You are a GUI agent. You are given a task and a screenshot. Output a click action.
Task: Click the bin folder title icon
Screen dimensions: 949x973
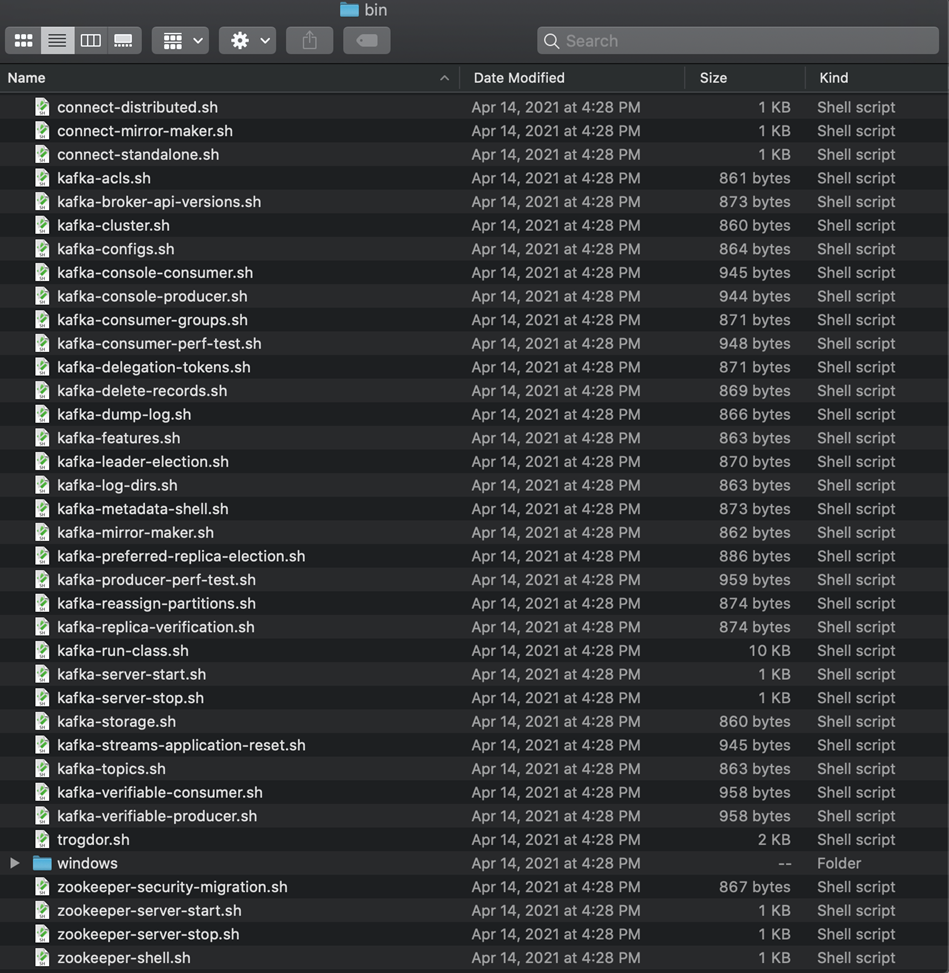349,9
